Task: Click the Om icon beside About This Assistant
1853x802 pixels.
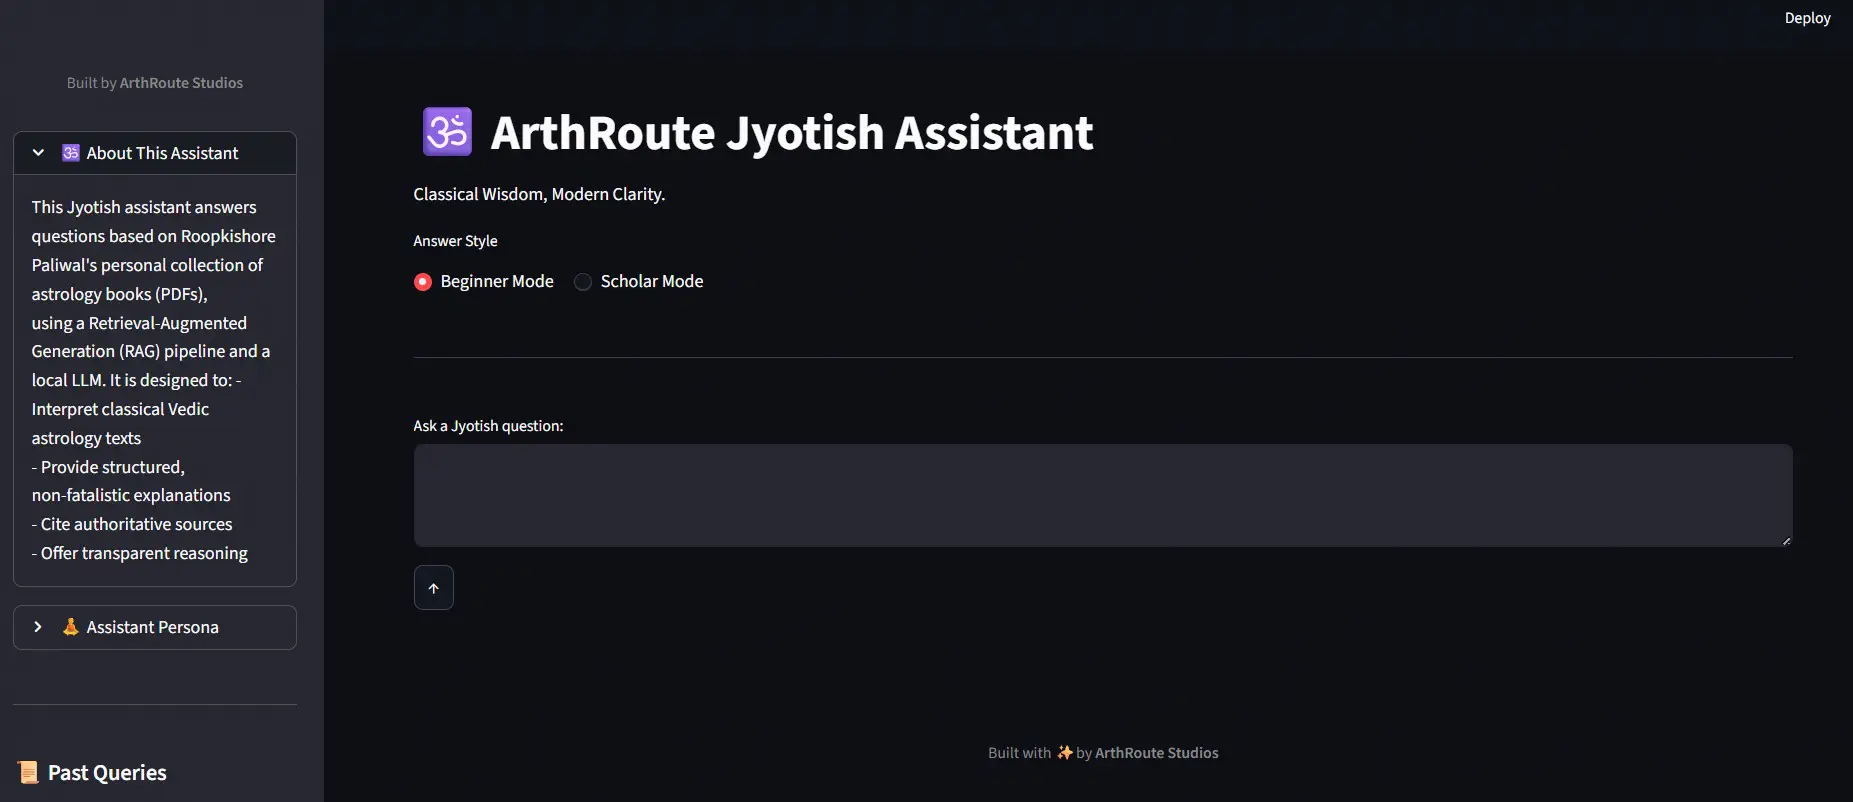Action: tap(71, 153)
